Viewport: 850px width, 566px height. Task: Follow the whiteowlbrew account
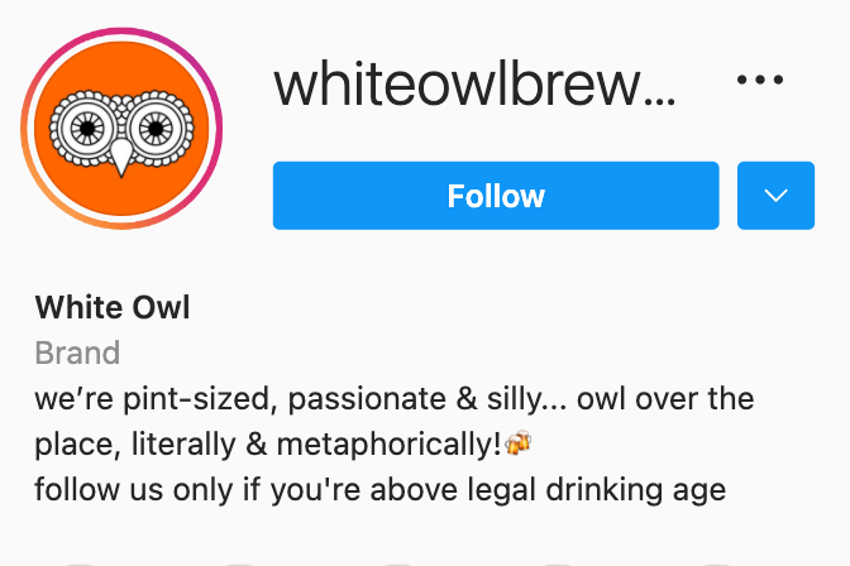click(496, 196)
